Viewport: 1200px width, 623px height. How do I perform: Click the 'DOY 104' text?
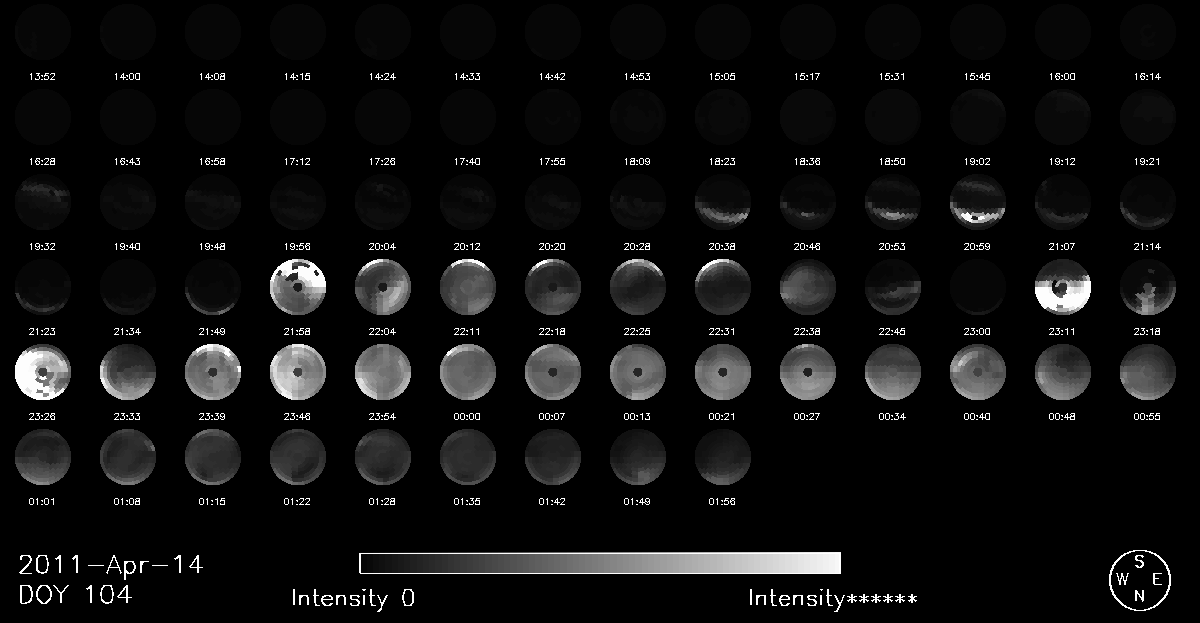click(75, 595)
